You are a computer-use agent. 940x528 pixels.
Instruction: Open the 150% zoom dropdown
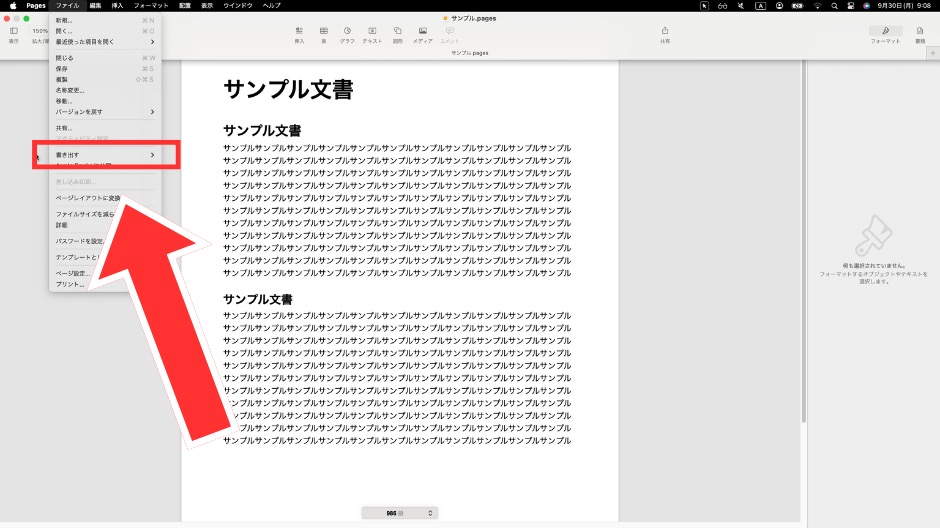pyautogui.click(x=40, y=31)
